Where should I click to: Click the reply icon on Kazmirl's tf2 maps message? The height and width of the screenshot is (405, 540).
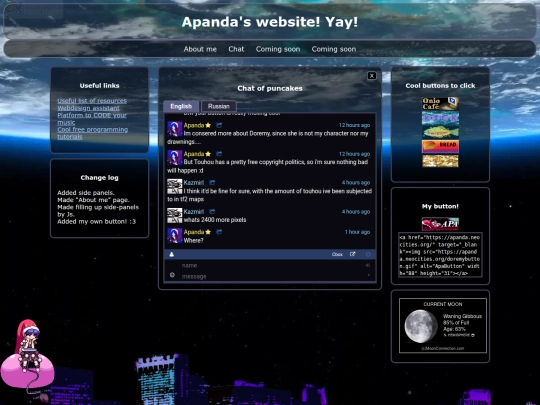pyautogui.click(x=212, y=183)
